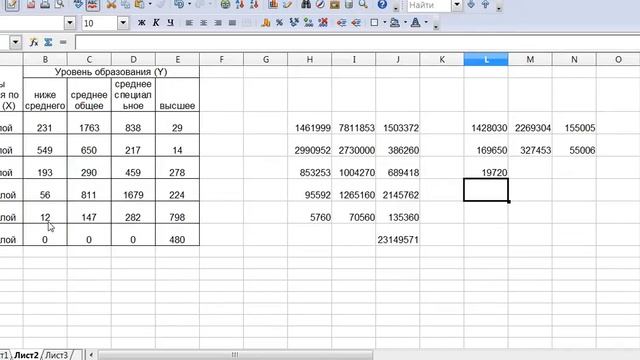
Task: Select column header E
Action: click(x=177, y=59)
